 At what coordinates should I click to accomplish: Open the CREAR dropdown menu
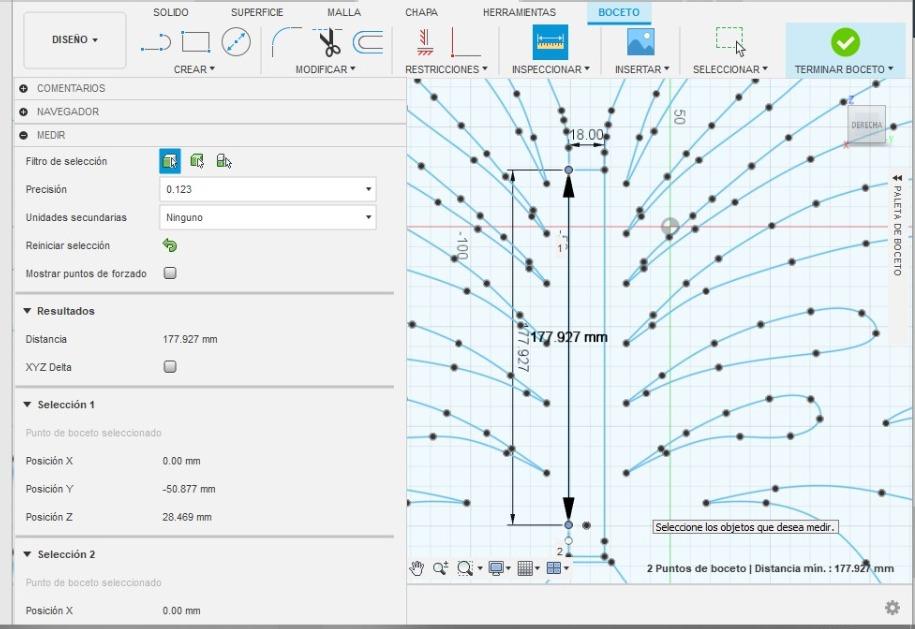click(194, 69)
